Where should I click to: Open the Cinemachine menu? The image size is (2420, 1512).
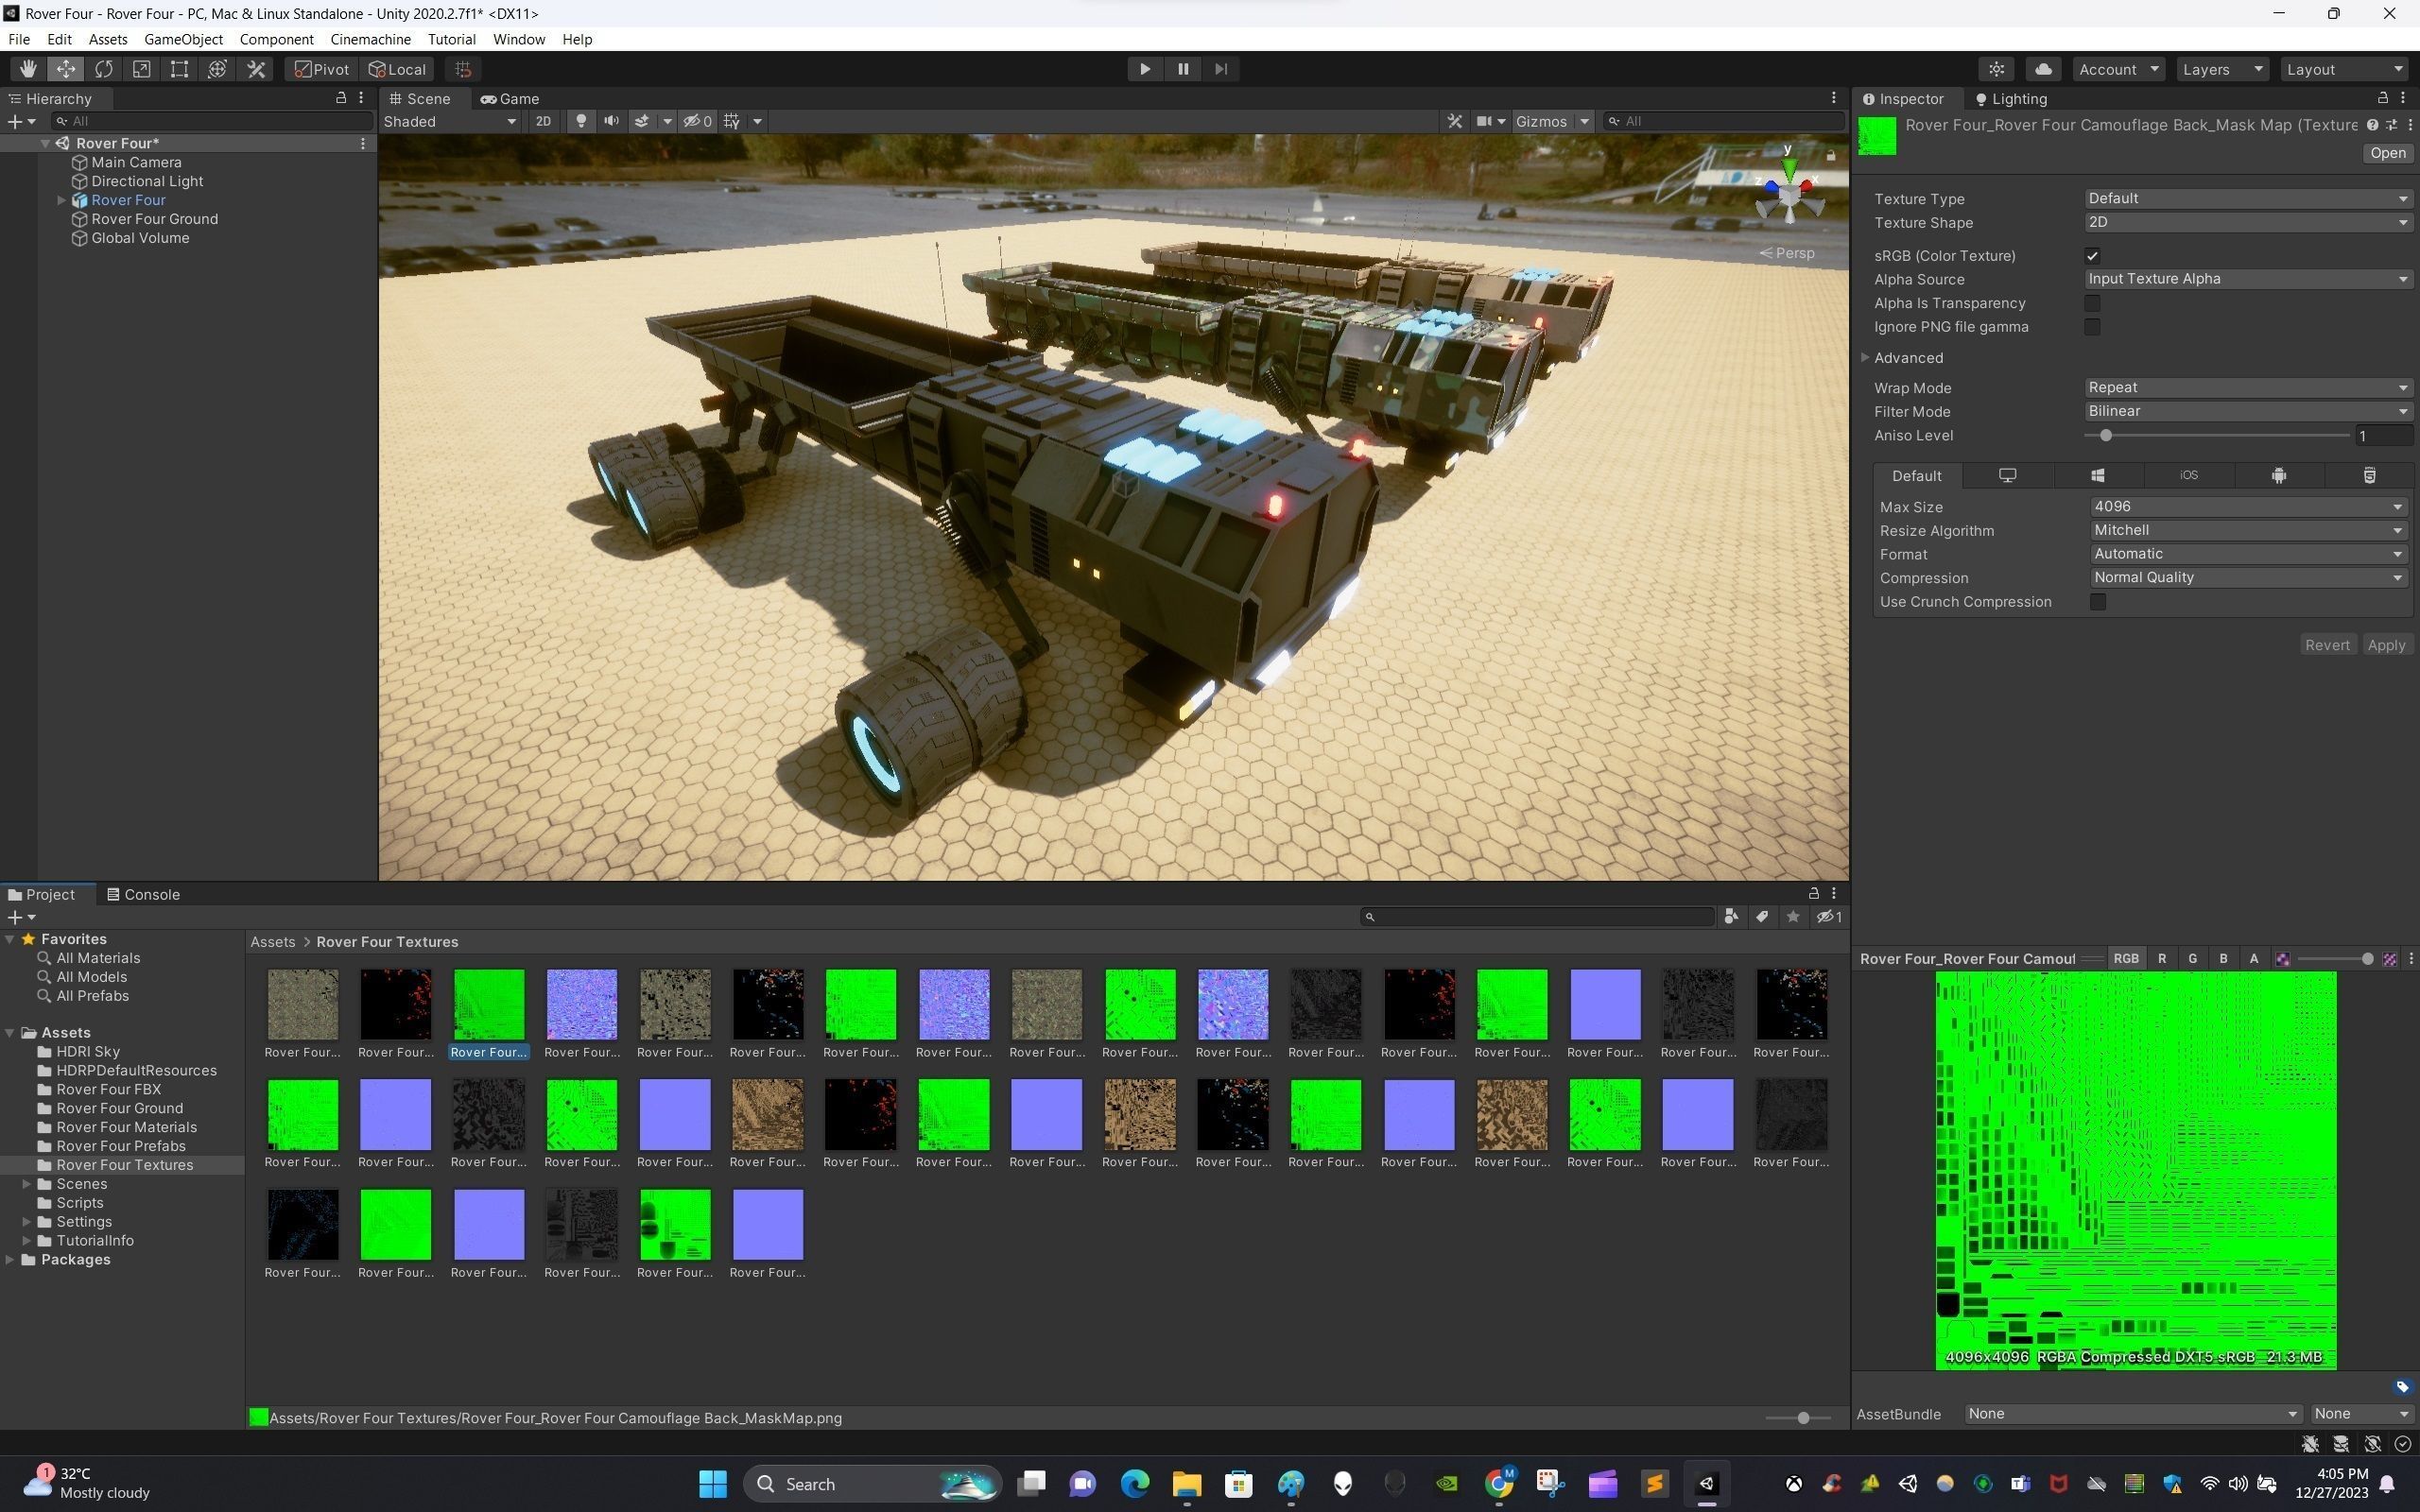370,39
